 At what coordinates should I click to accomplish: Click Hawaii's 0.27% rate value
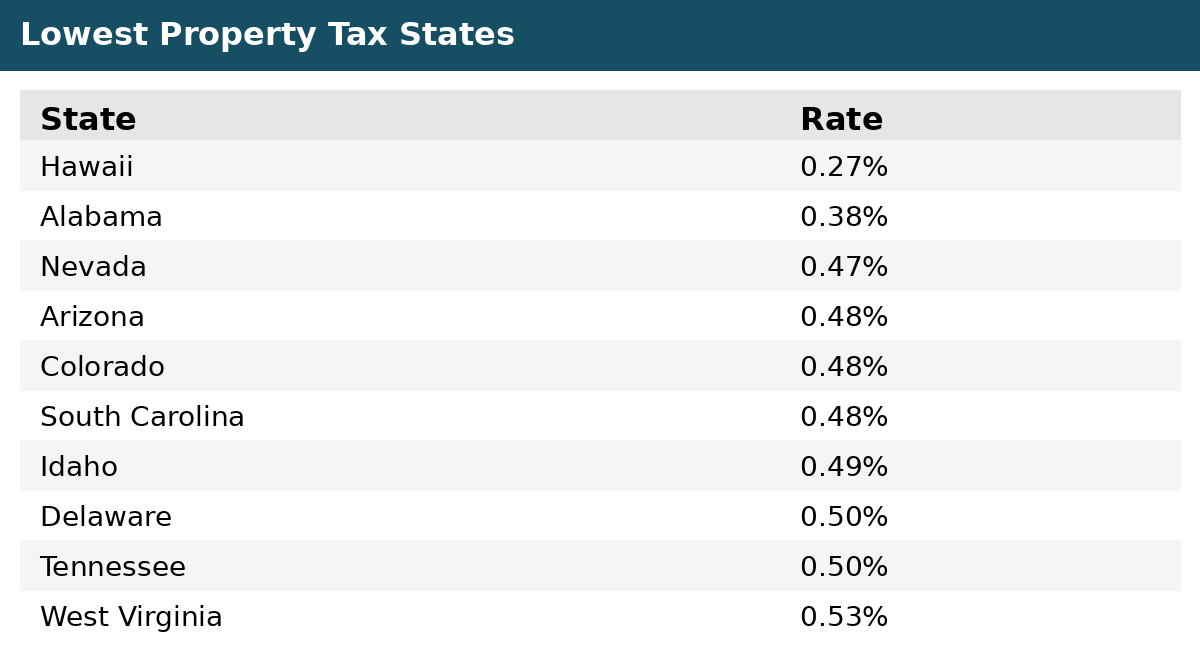point(844,167)
